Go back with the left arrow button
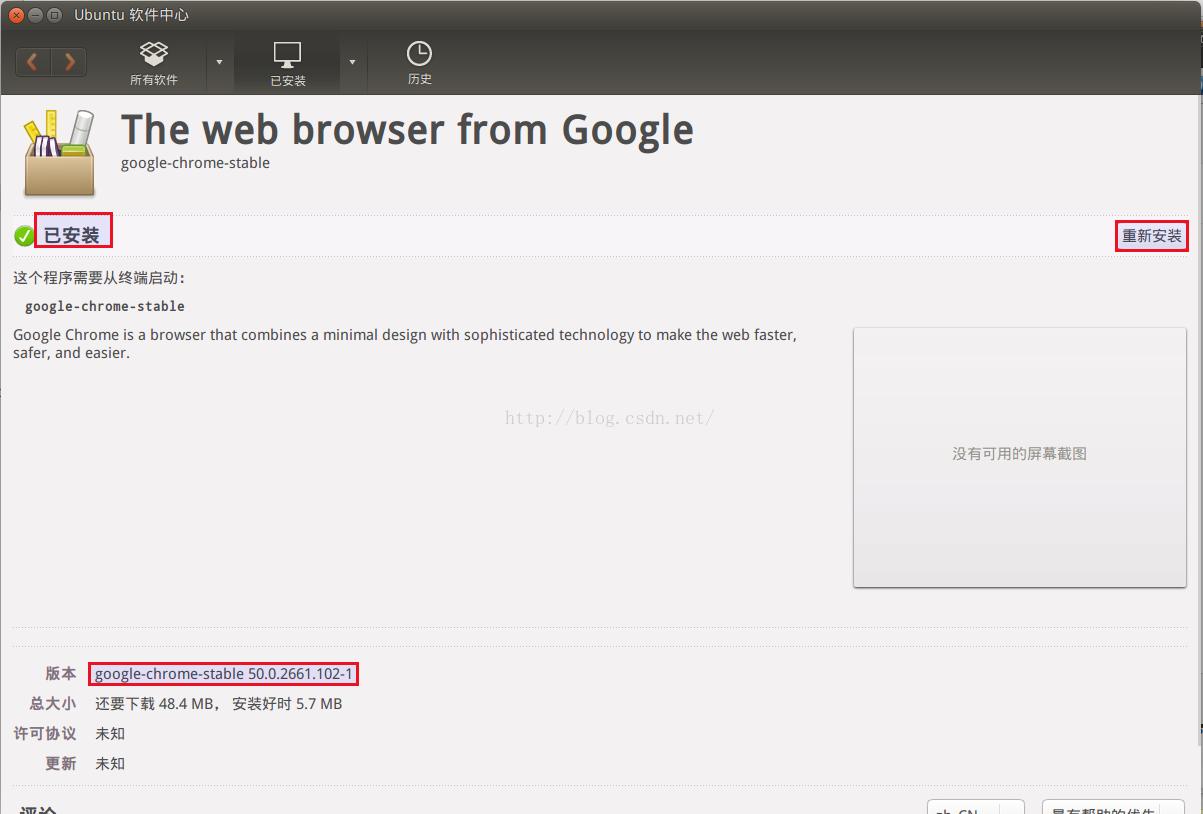 pos(33,62)
